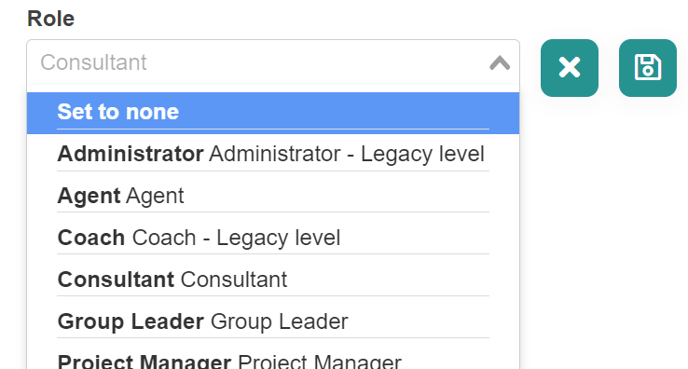688x369 pixels.
Task: Click the grey Consultant placeholder text
Action: point(93,63)
